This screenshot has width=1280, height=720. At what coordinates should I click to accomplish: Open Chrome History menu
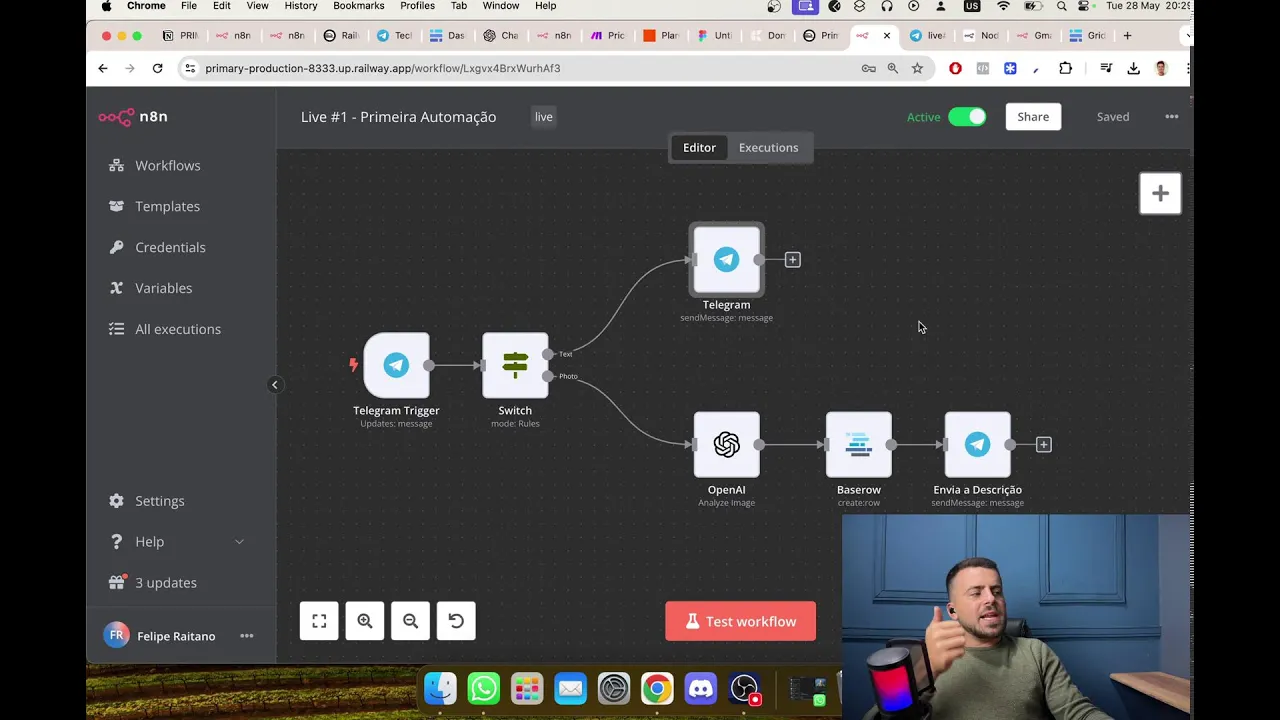tap(300, 6)
